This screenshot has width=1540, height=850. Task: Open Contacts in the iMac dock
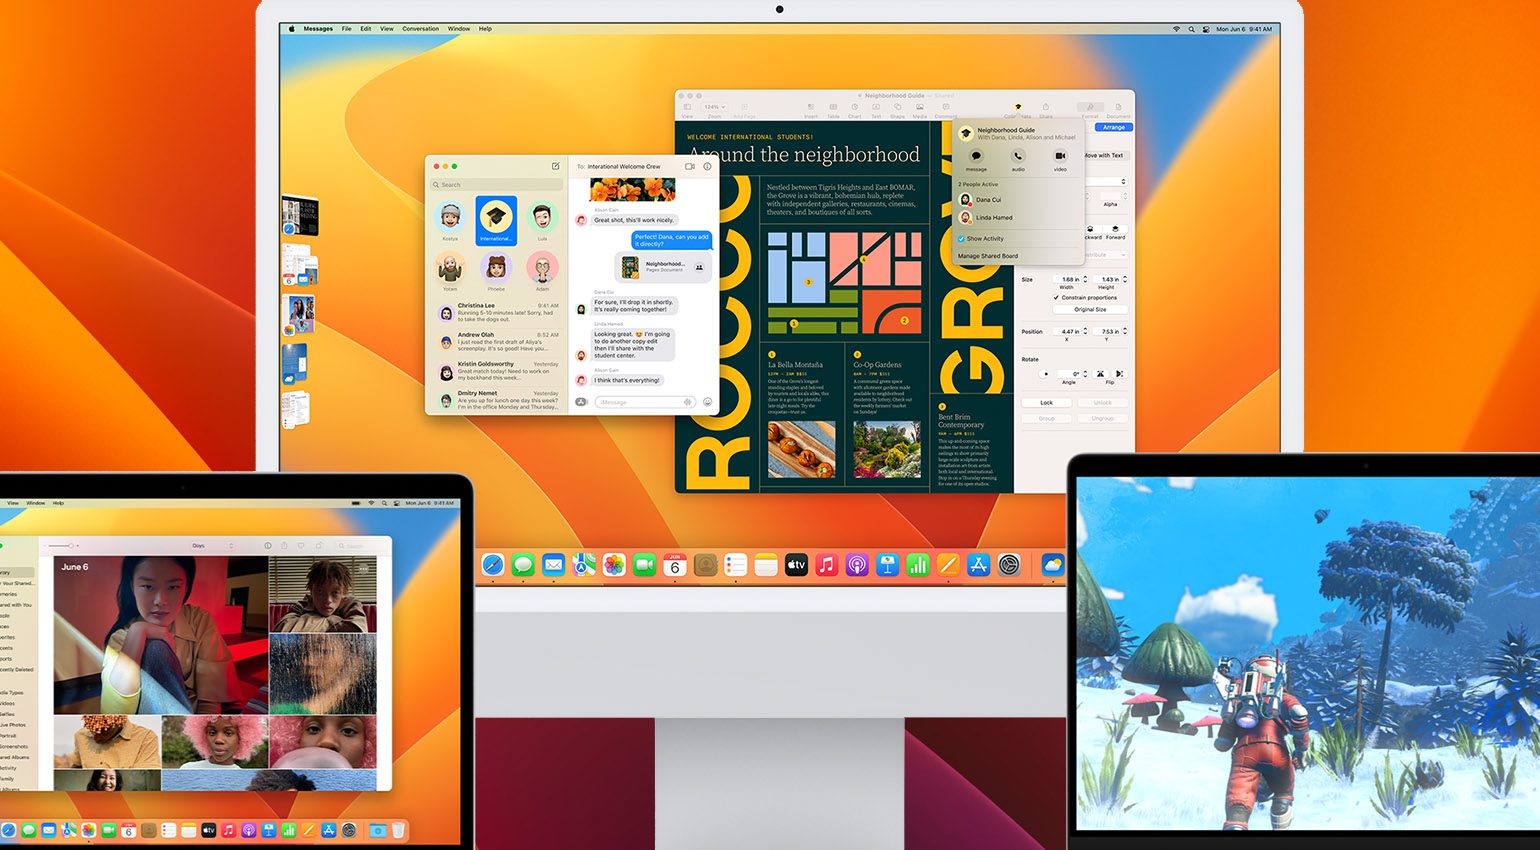pos(705,565)
